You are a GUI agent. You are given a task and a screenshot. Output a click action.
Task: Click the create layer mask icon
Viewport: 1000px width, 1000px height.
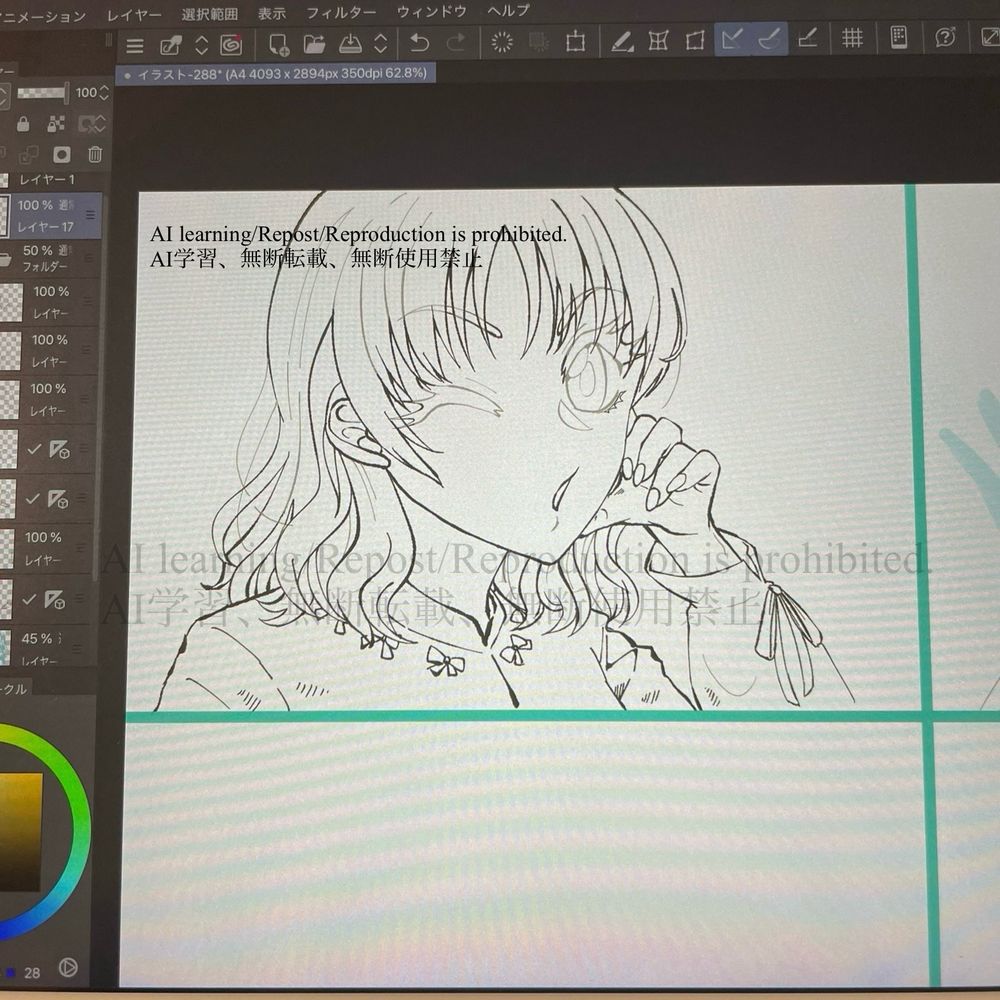click(x=62, y=154)
